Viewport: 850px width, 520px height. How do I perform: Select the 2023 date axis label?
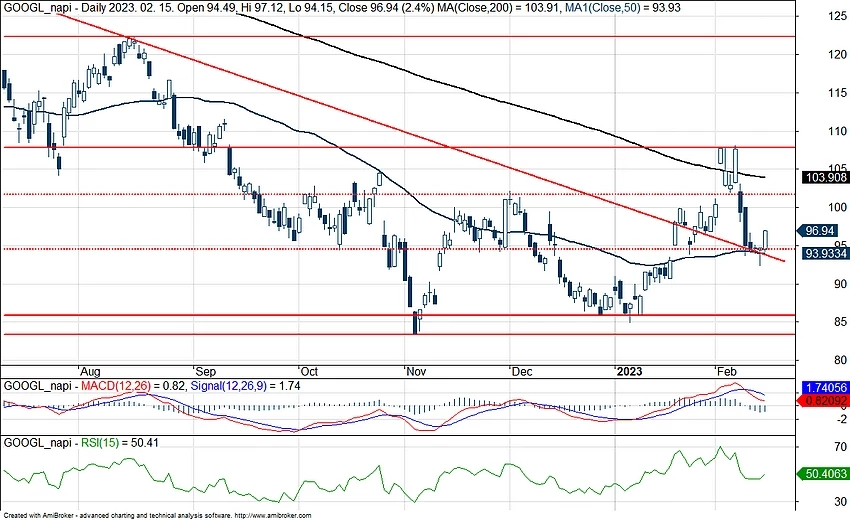629,371
